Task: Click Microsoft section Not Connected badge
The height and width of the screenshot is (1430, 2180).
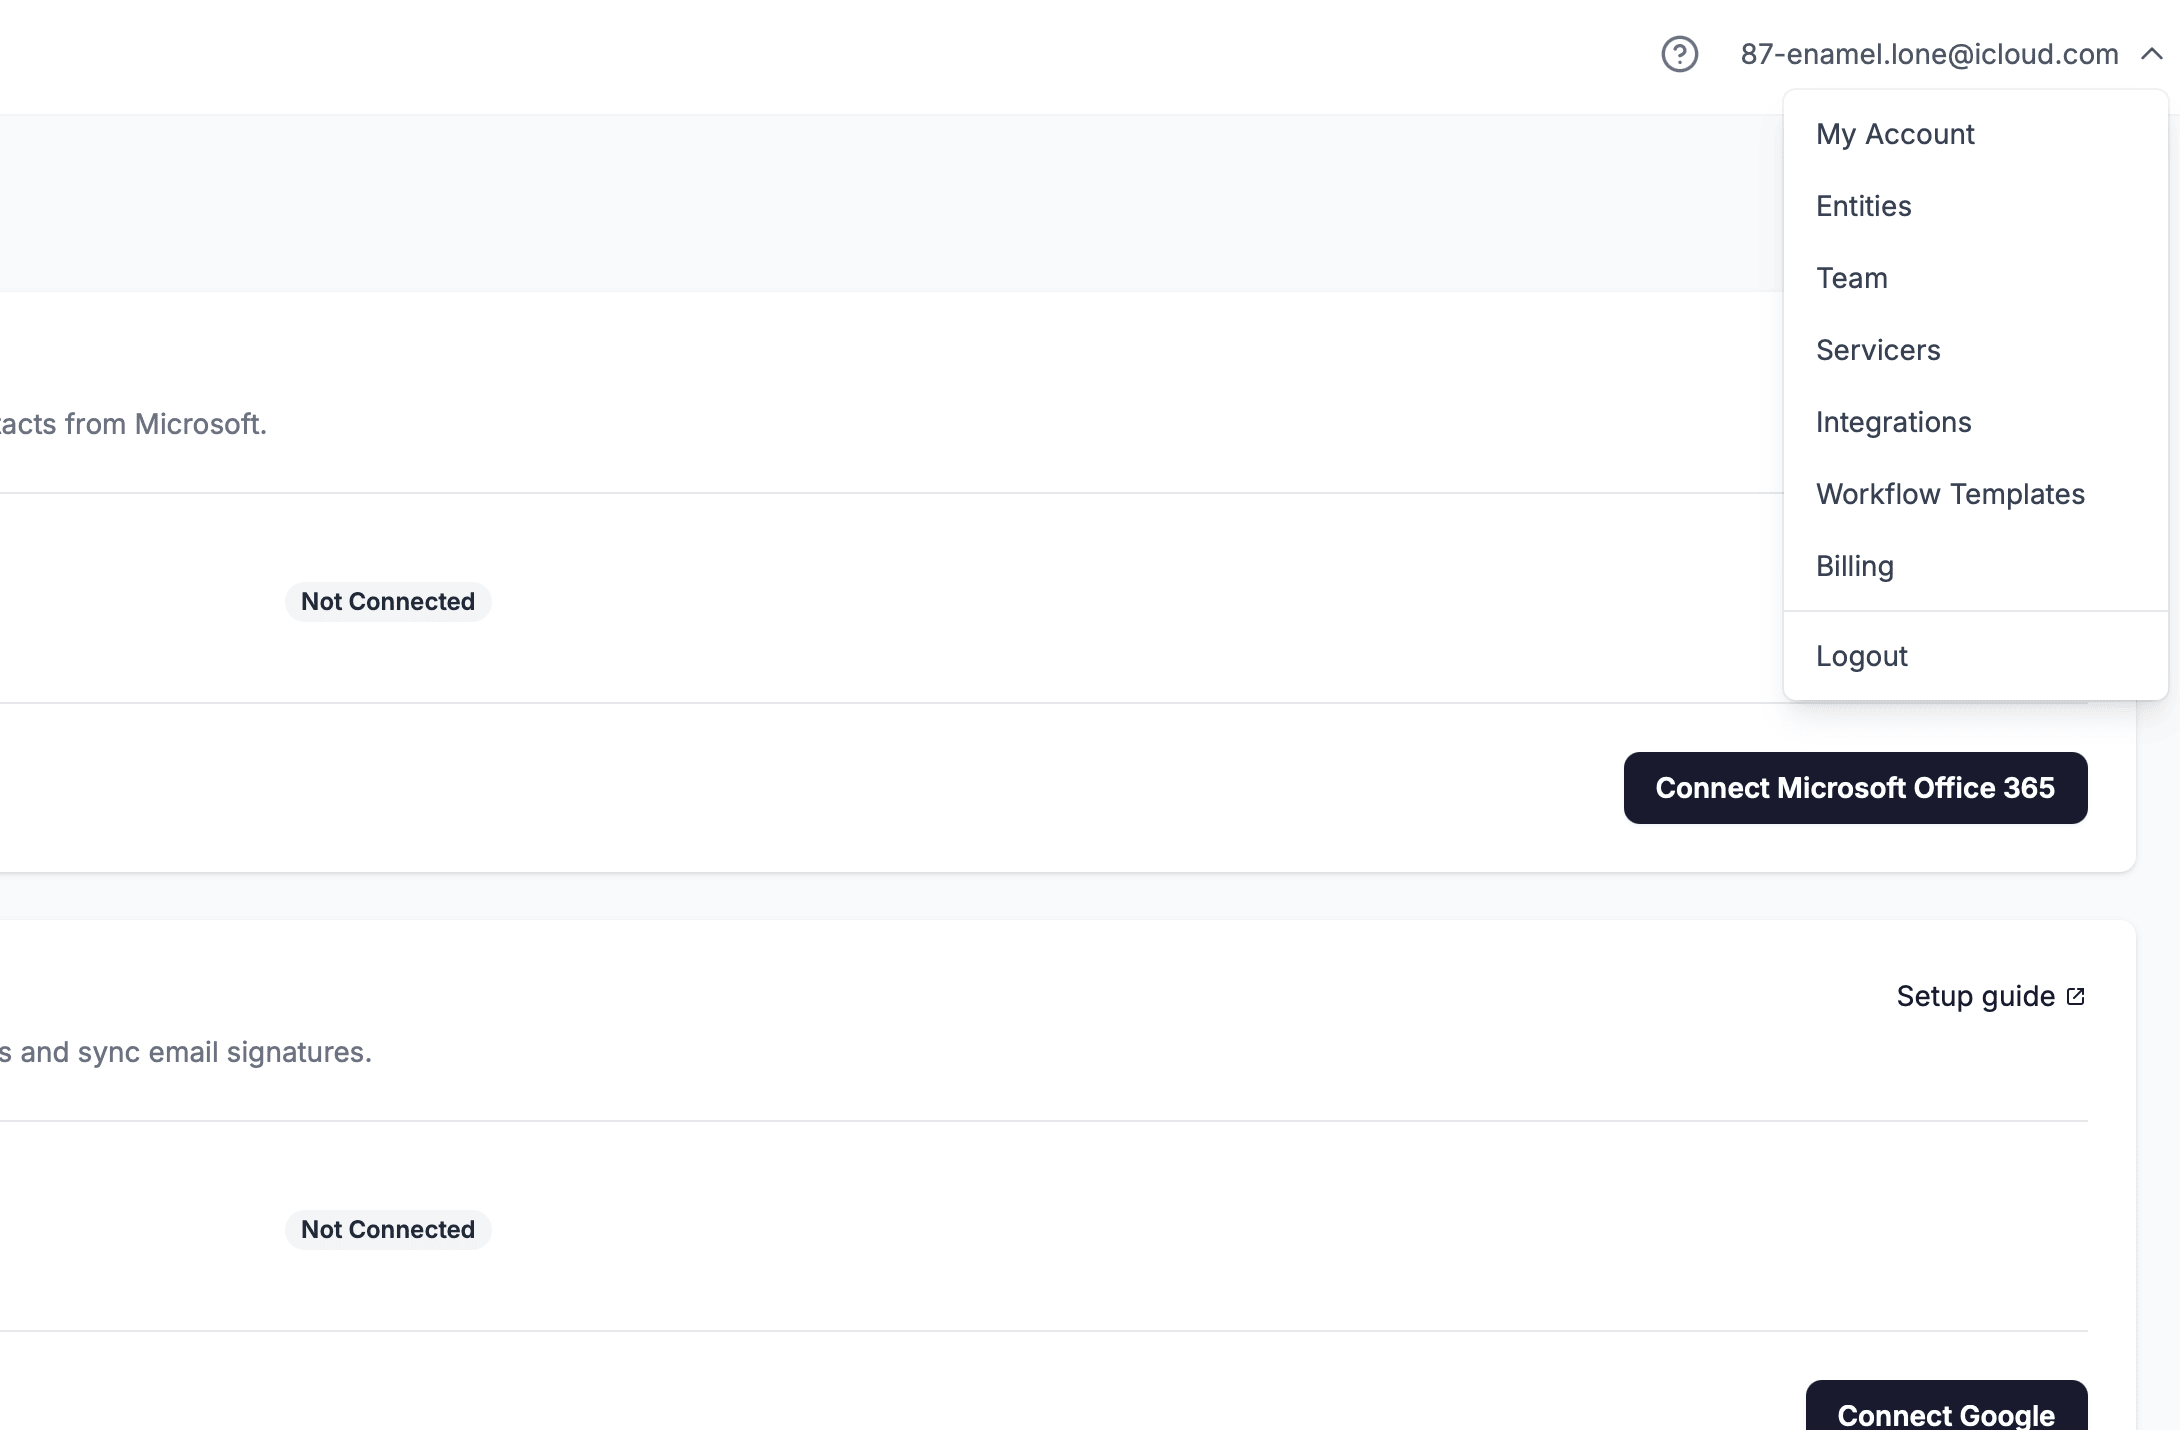Action: pos(388,602)
